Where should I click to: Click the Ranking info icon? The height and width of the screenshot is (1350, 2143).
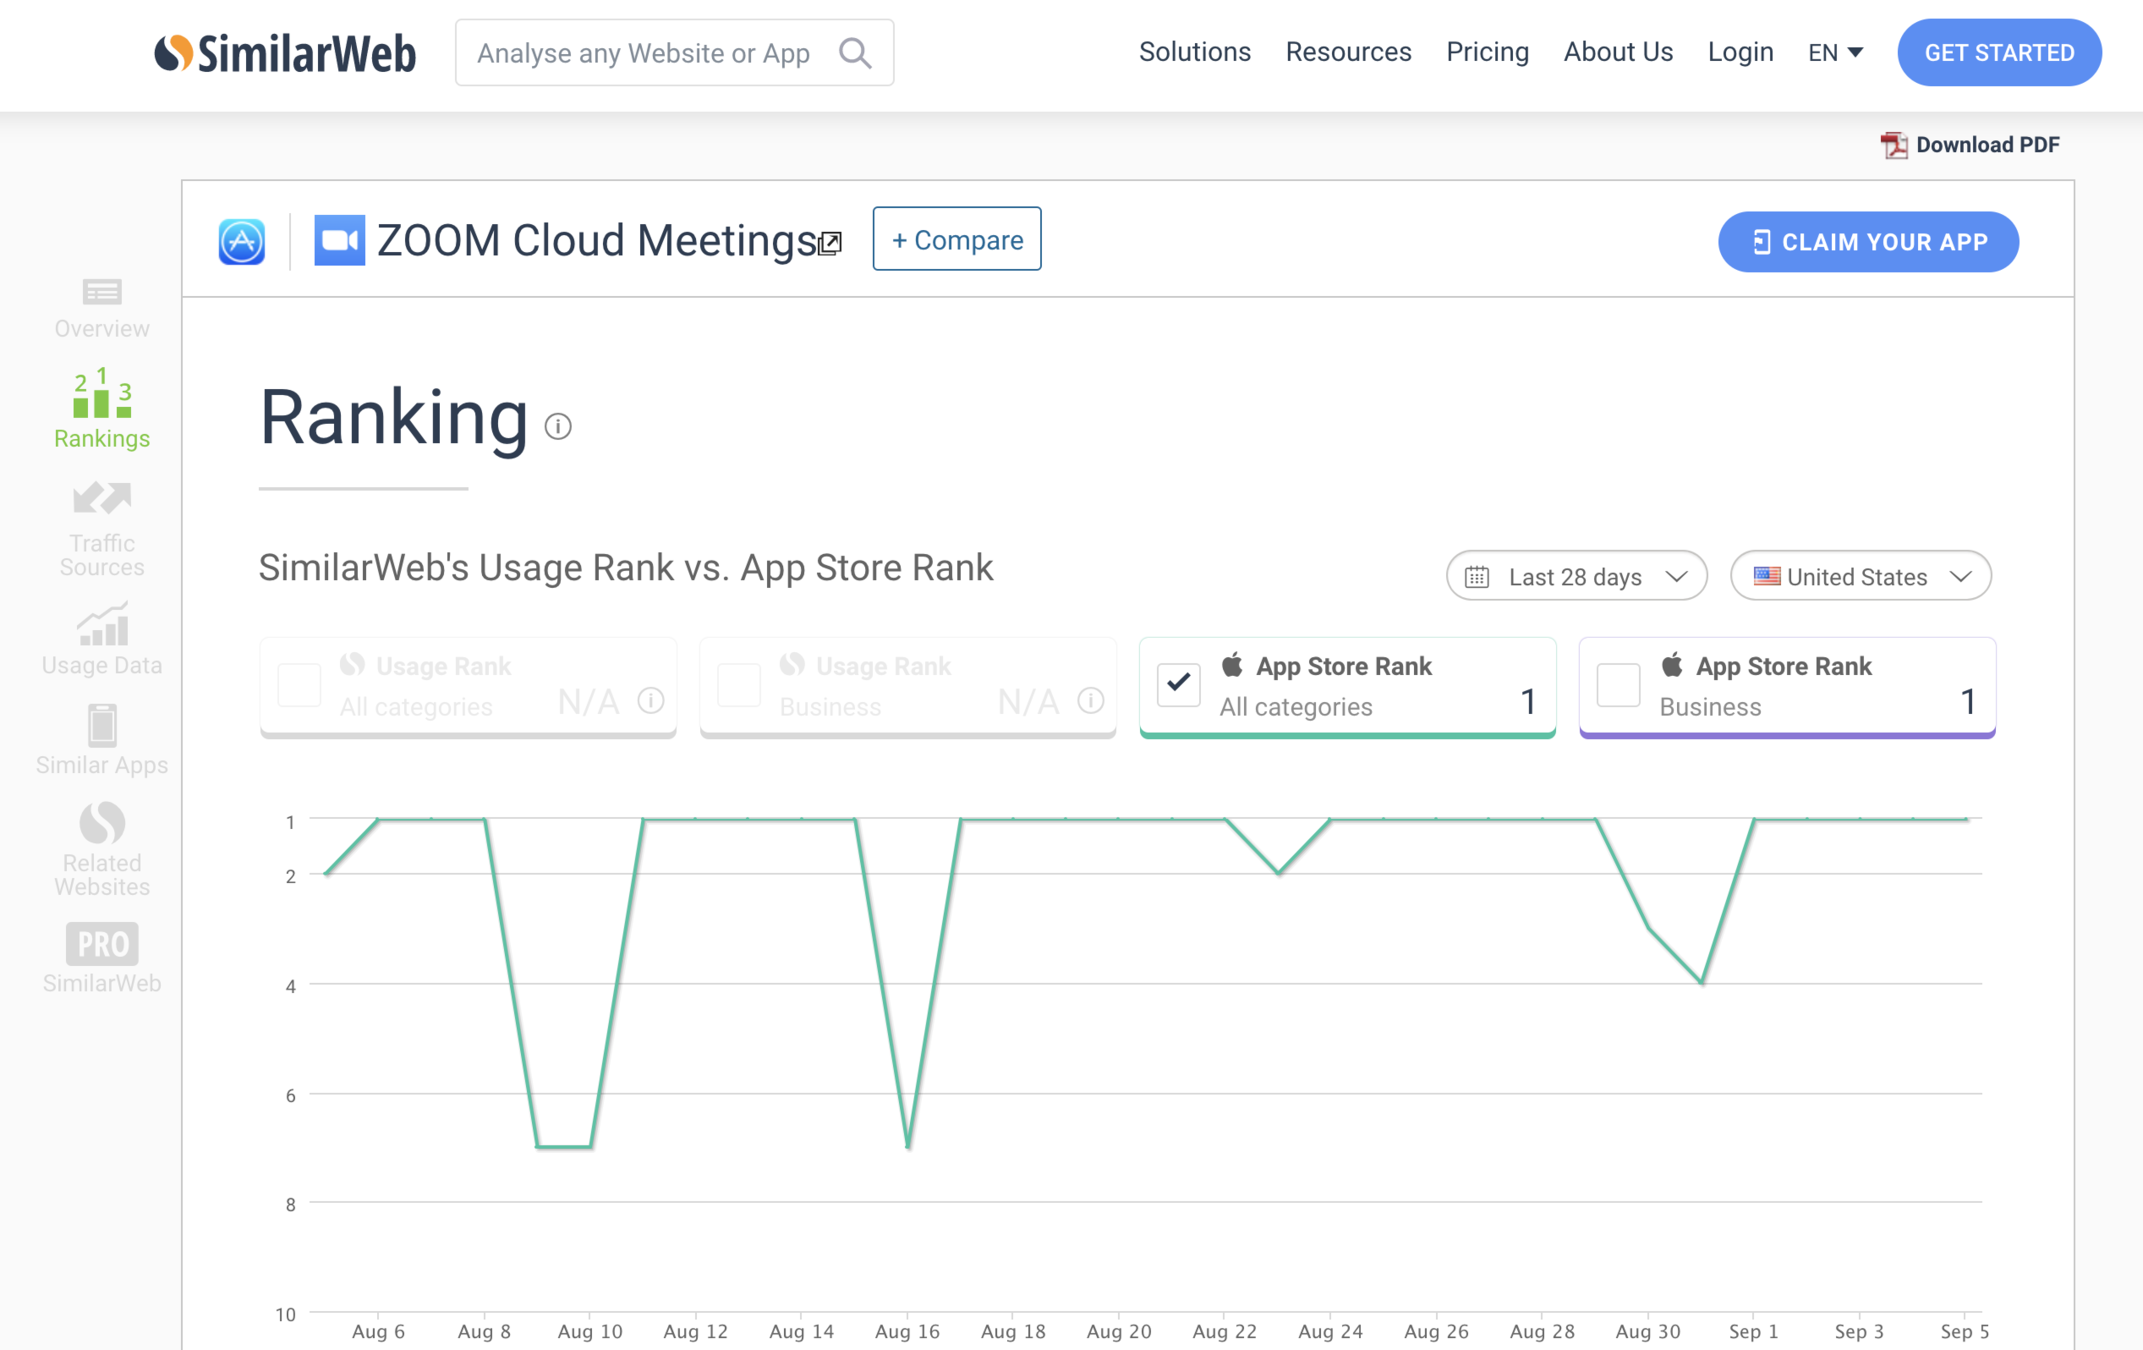pyautogui.click(x=558, y=427)
